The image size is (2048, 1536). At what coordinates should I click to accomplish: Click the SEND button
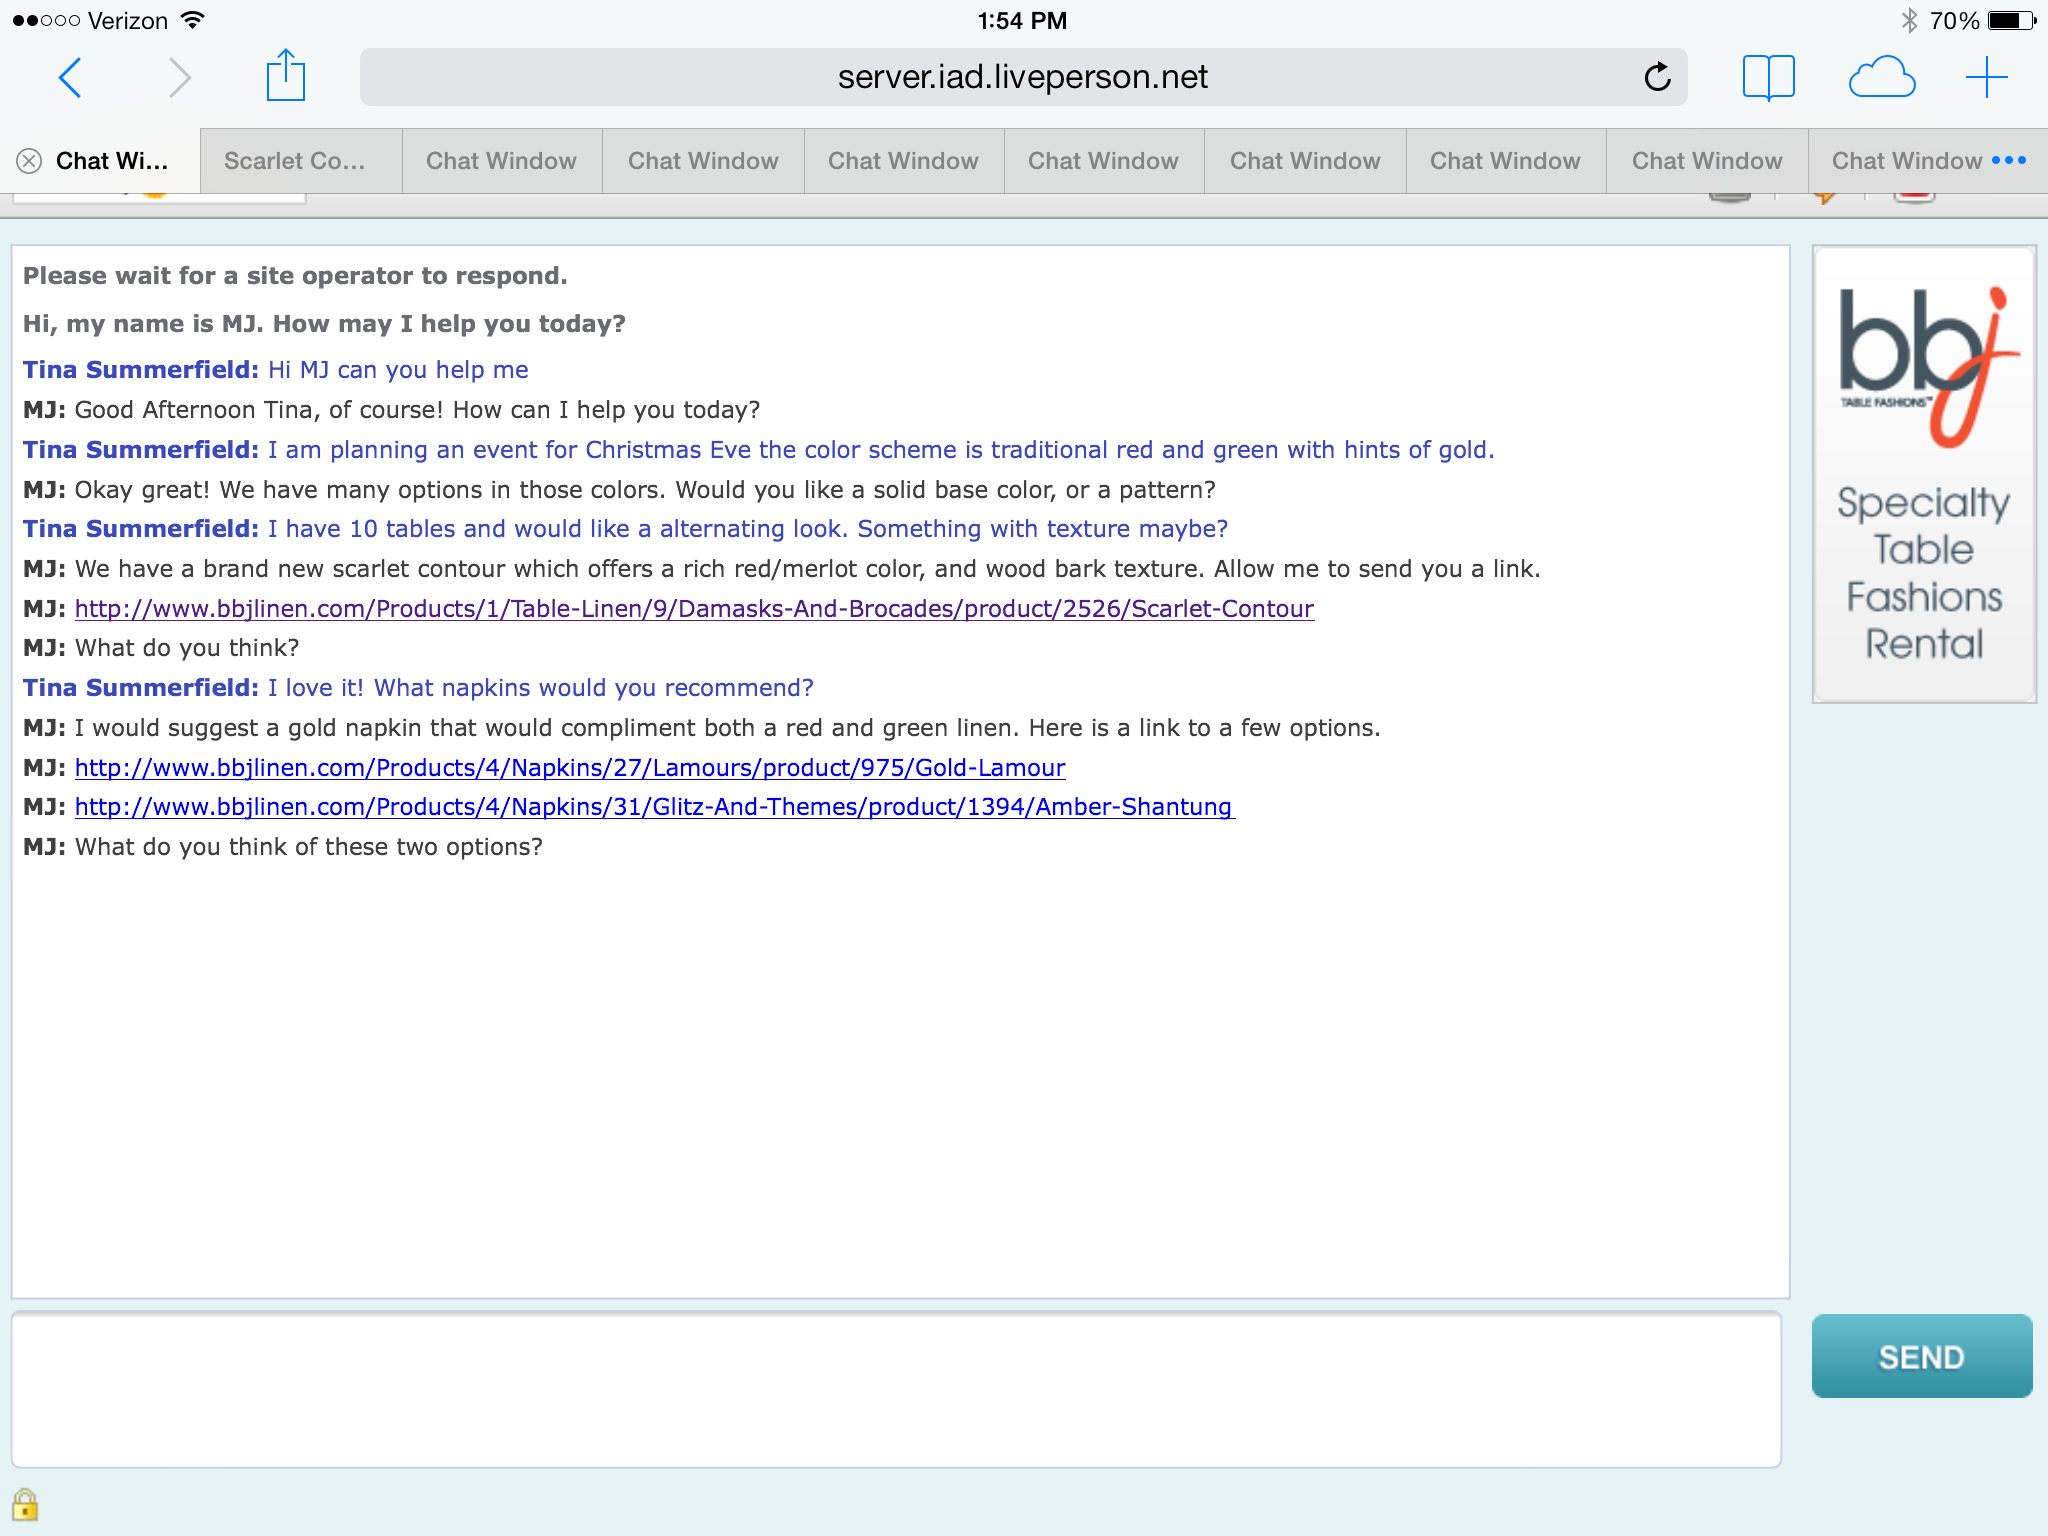[x=1921, y=1356]
